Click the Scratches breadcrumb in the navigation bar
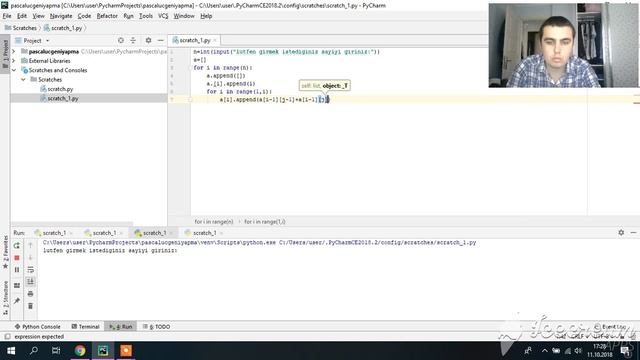 tap(20, 28)
